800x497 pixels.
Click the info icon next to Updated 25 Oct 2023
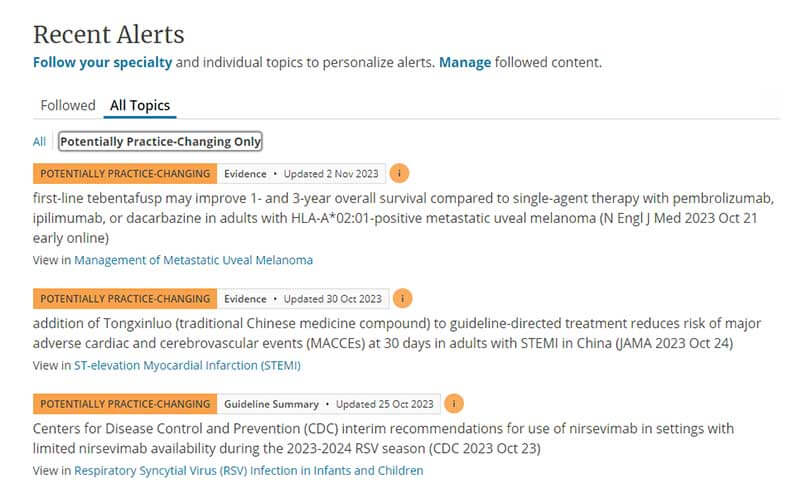pos(454,404)
